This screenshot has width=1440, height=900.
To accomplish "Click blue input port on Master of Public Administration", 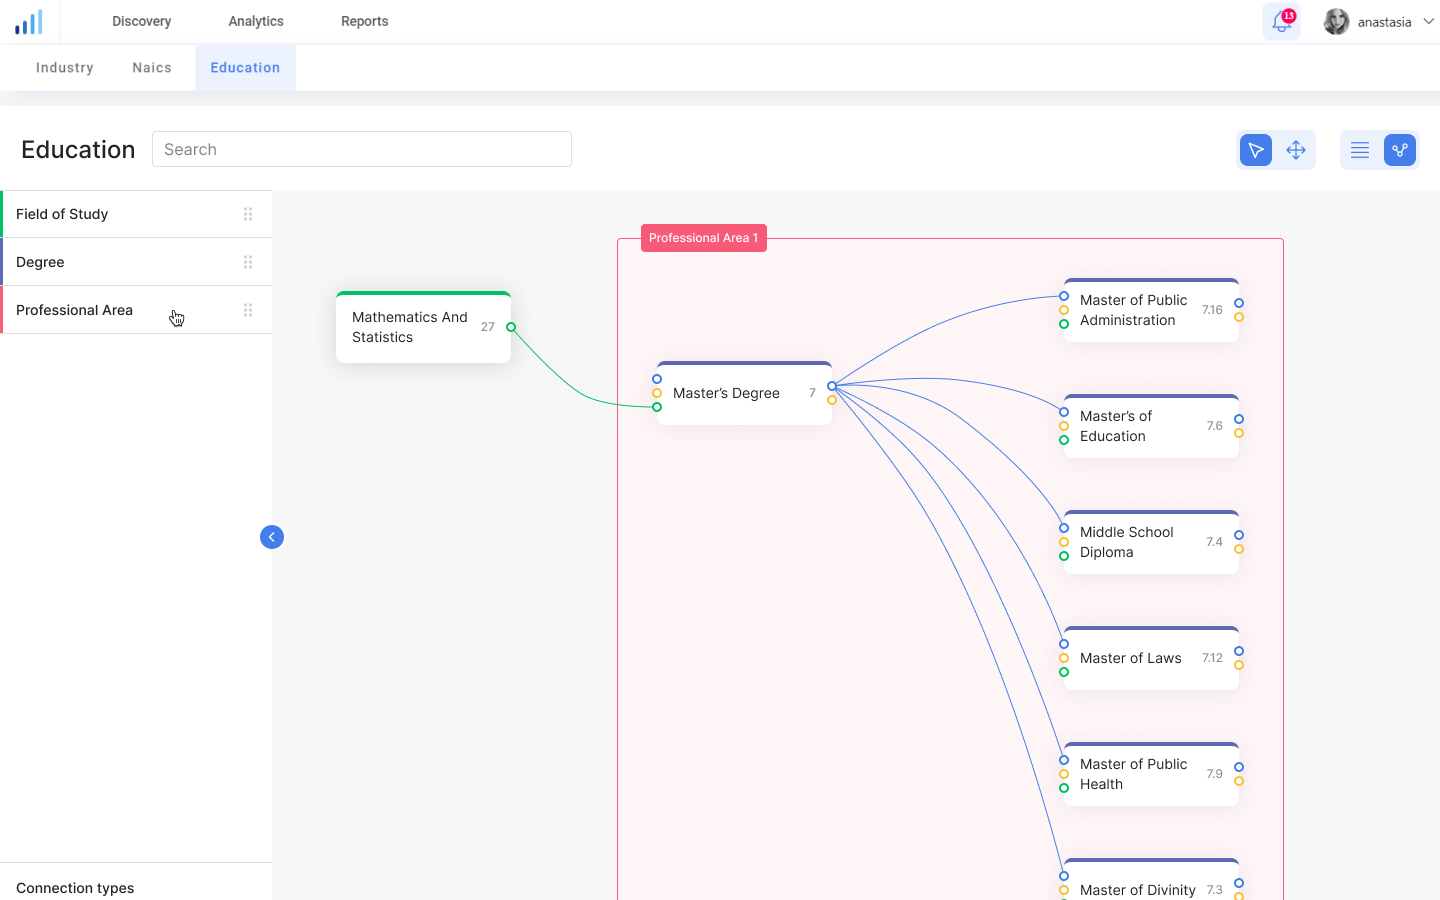I will click(1064, 296).
